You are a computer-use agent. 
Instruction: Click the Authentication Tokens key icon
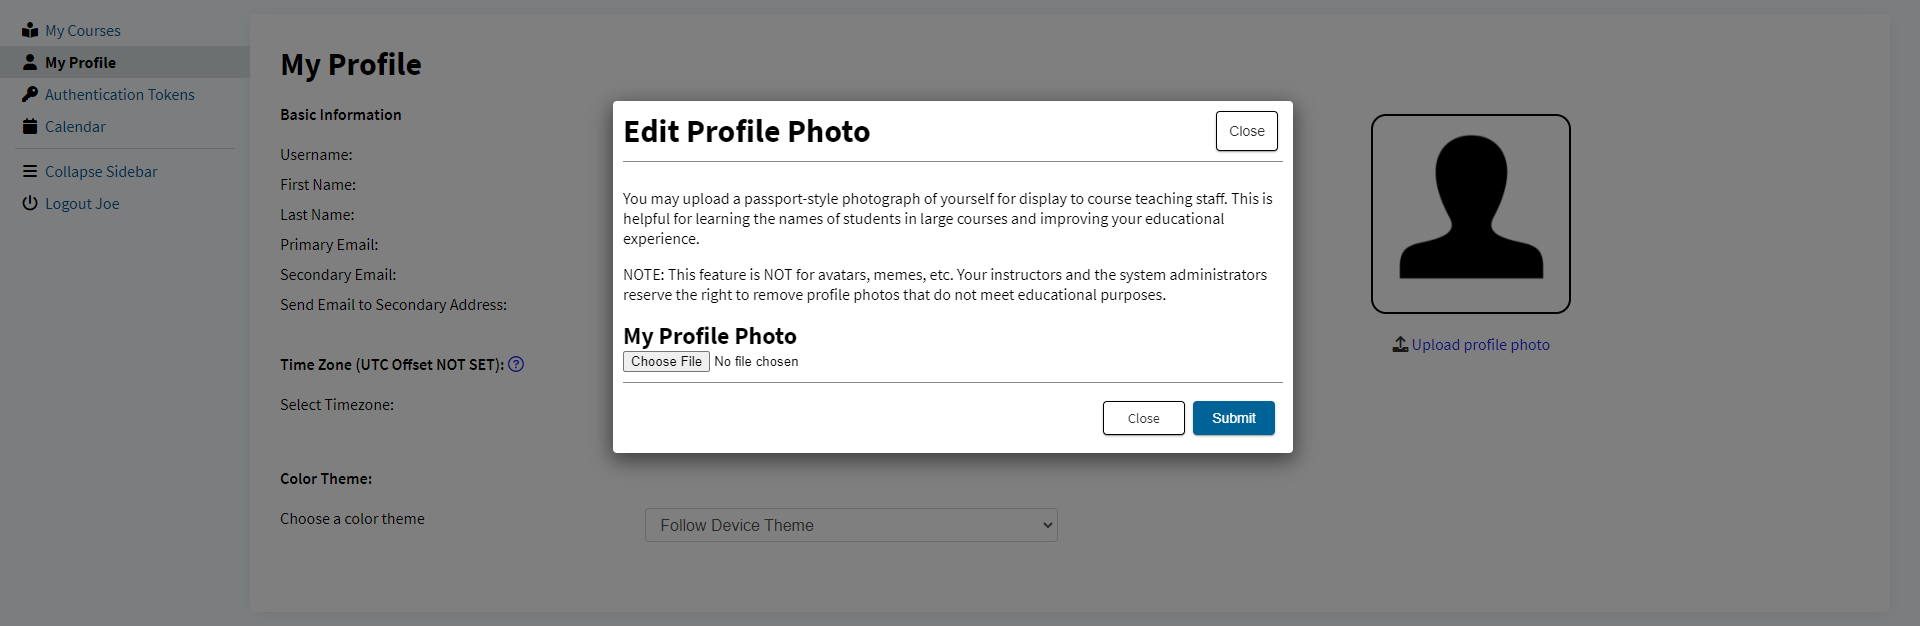[30, 94]
